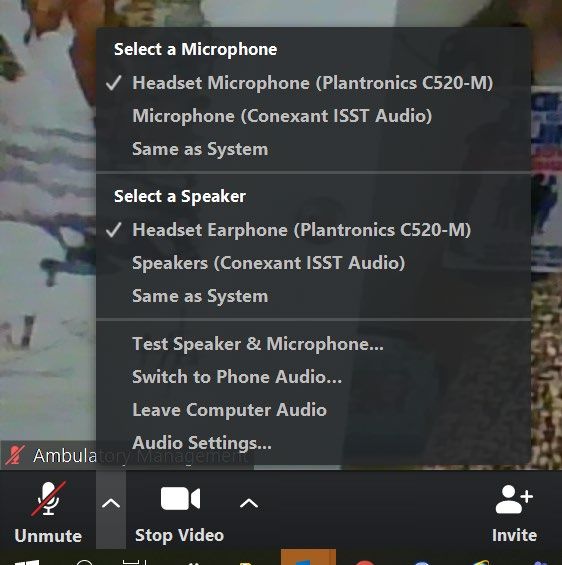Screen dimensions: 562x565
Task: Click the orange highlighted taskbar app icon
Action: click(308, 557)
